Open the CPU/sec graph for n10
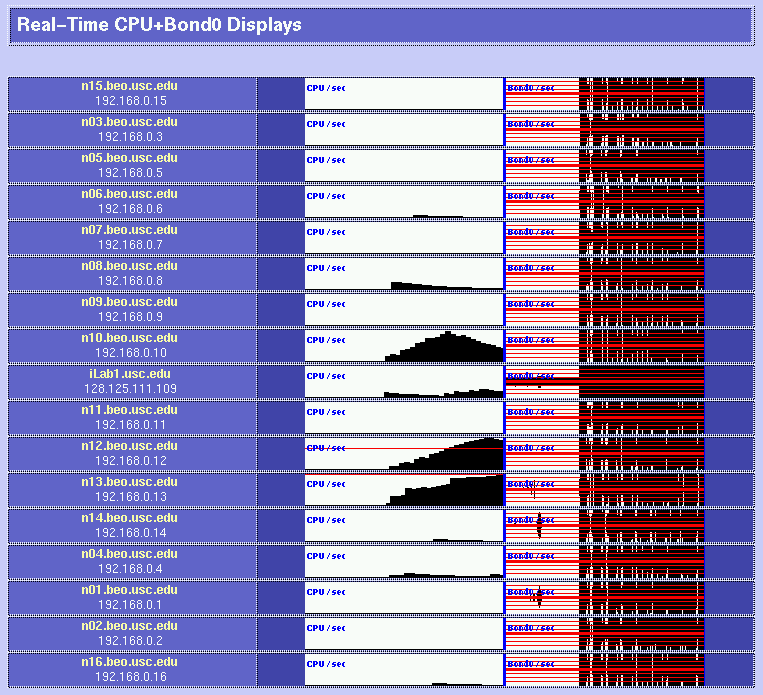 pos(404,346)
